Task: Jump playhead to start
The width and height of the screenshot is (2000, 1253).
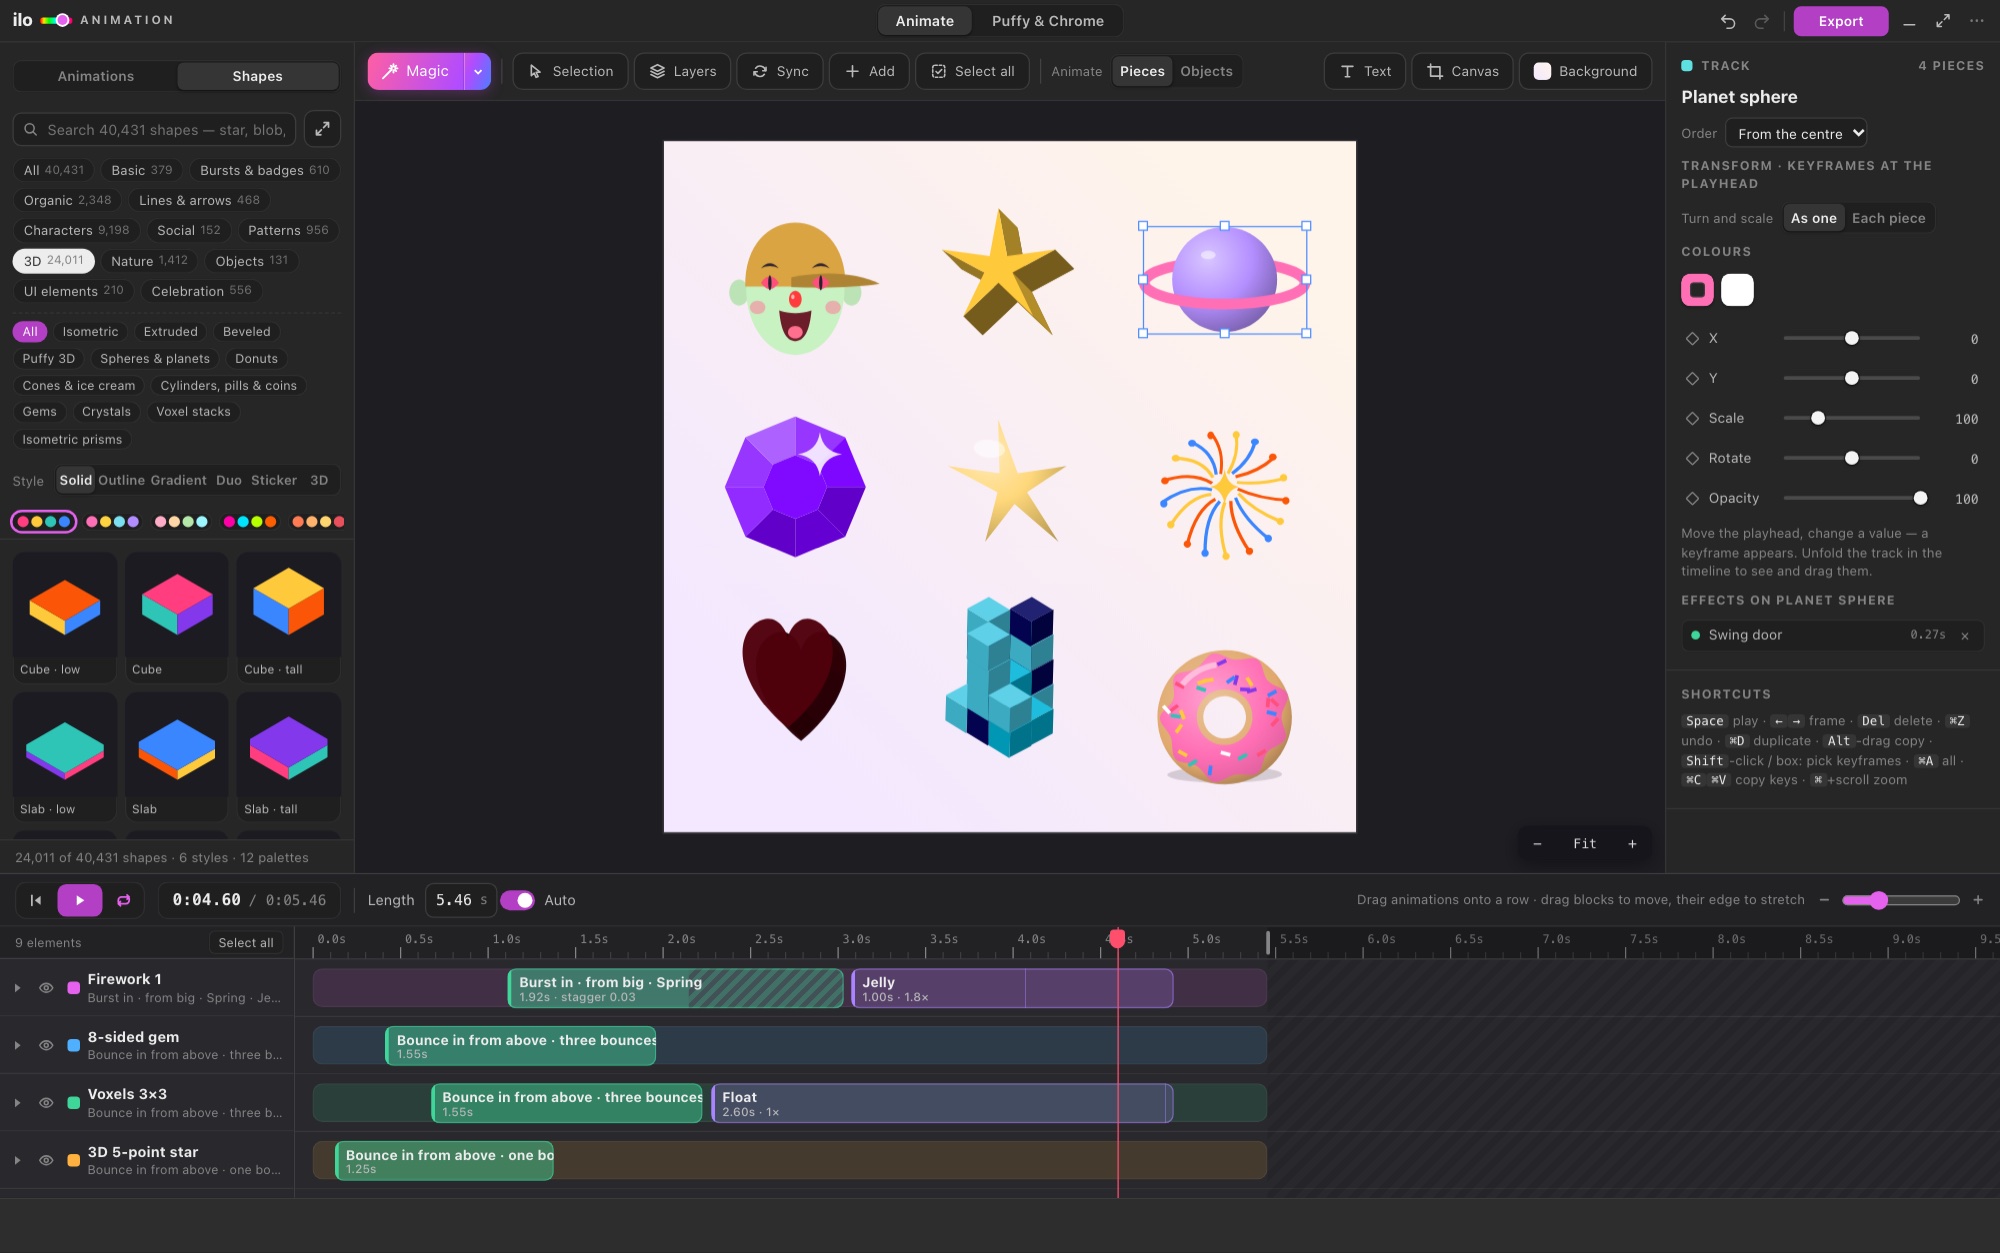Action: (x=36, y=900)
